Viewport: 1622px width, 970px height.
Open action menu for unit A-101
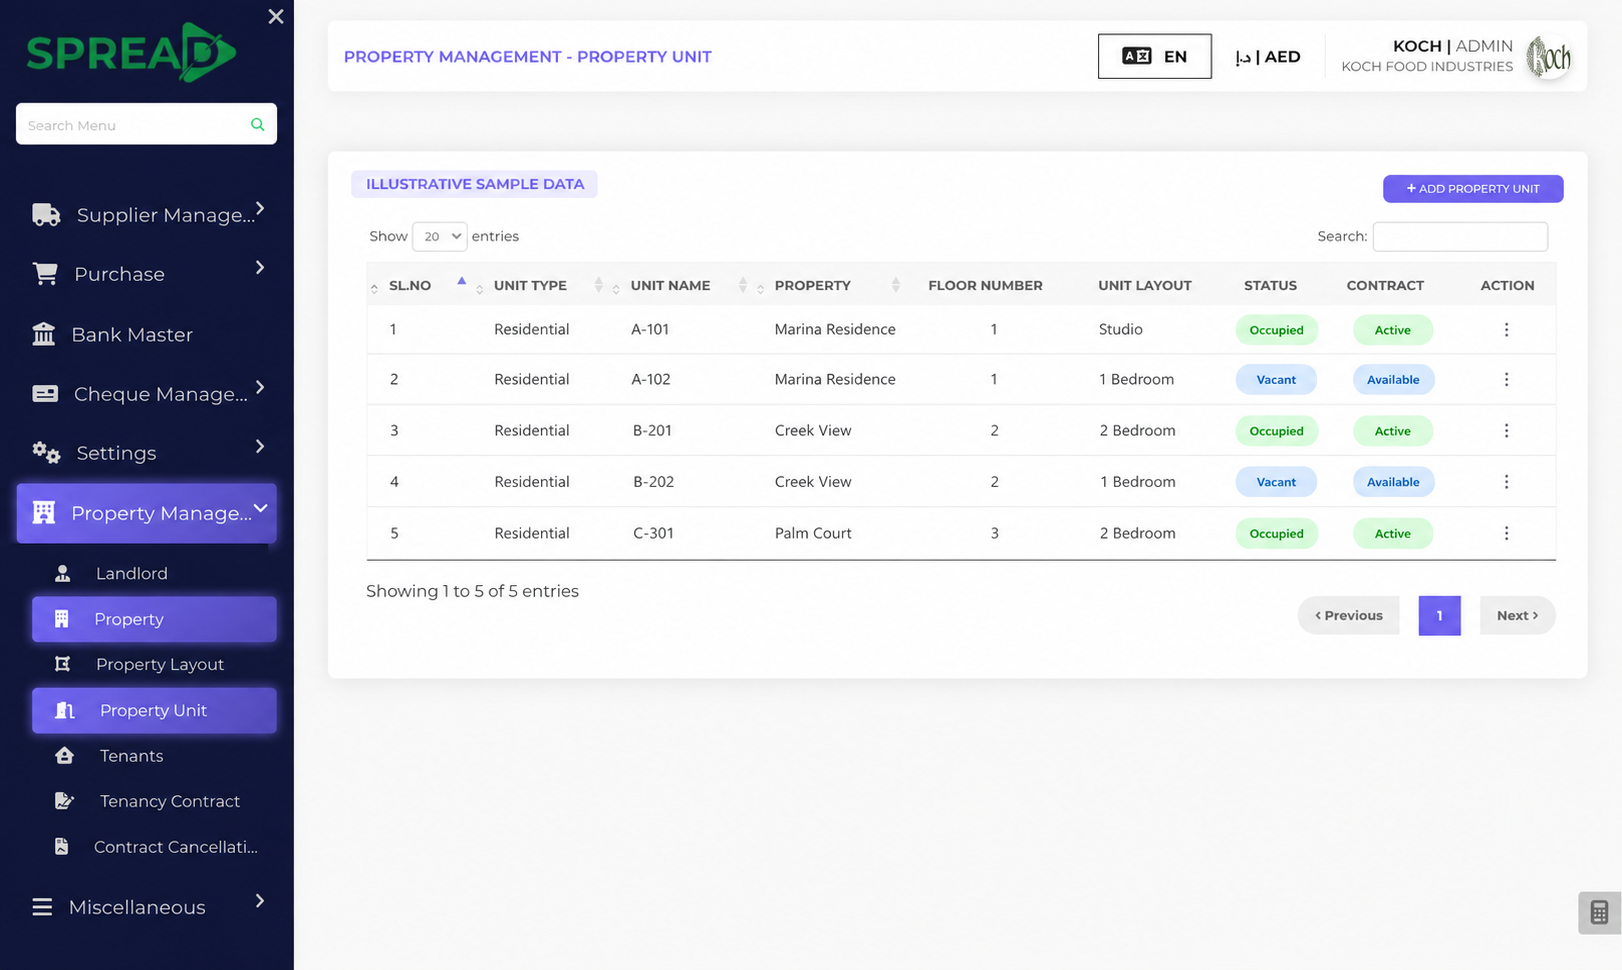(x=1506, y=330)
